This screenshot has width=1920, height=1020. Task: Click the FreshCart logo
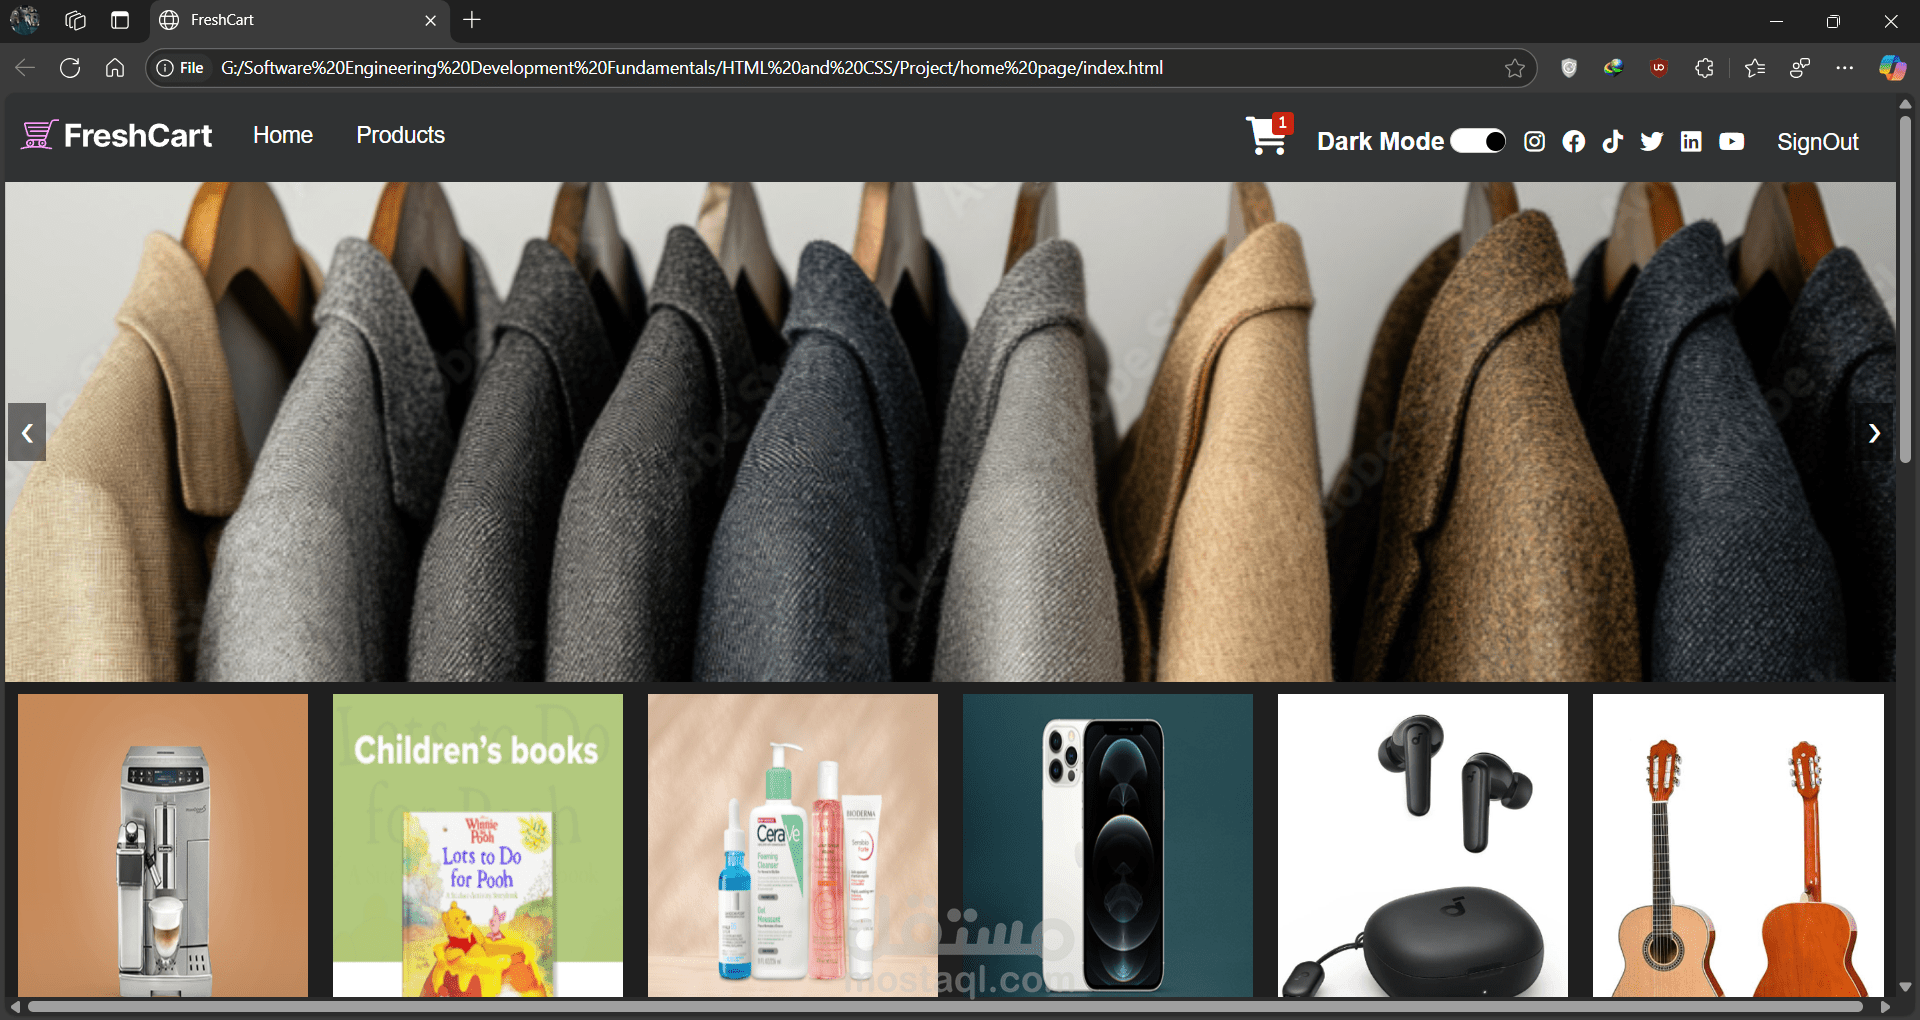tap(117, 135)
